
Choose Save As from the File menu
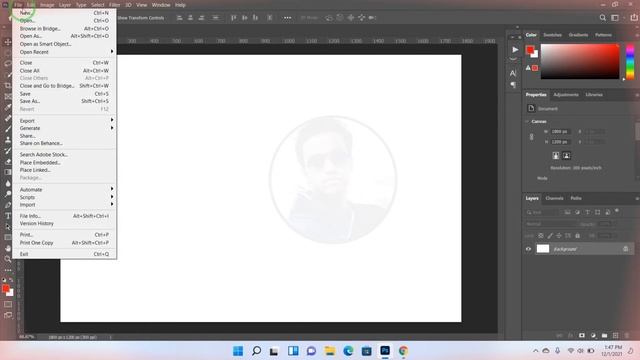pos(64,101)
